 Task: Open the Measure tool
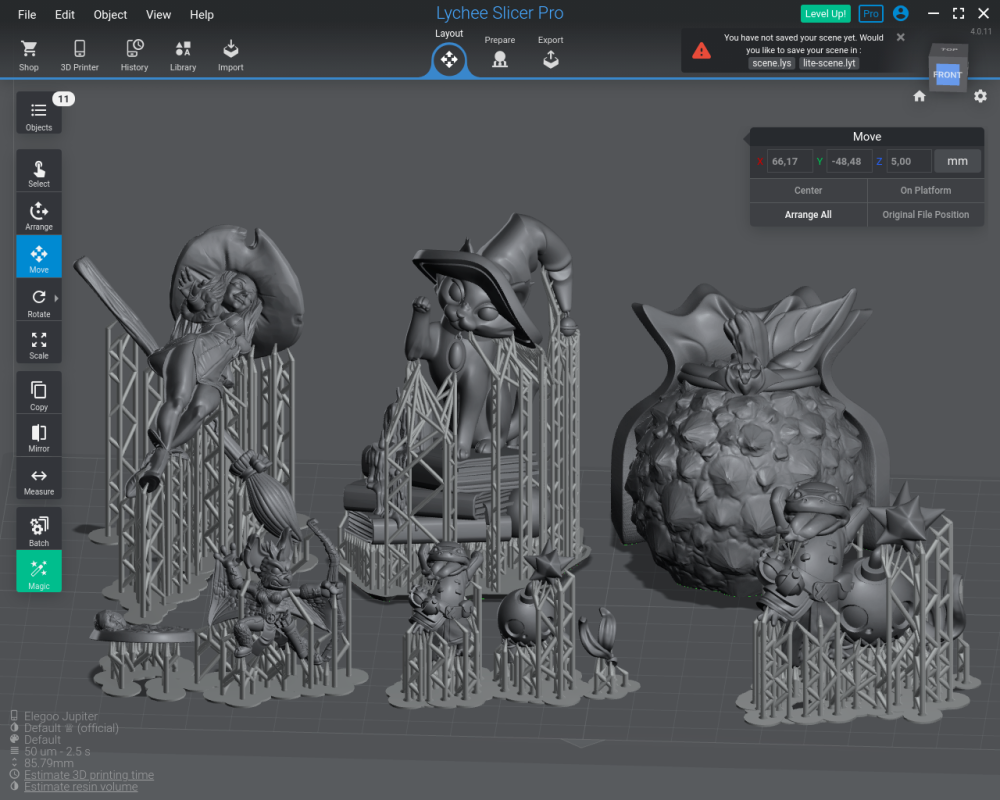coord(39,480)
